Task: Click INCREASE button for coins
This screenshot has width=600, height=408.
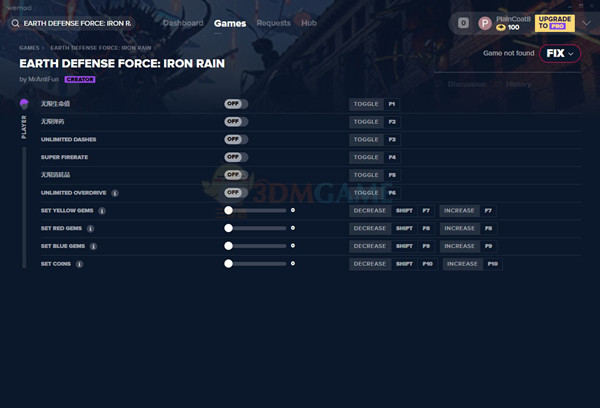Action: coord(462,264)
